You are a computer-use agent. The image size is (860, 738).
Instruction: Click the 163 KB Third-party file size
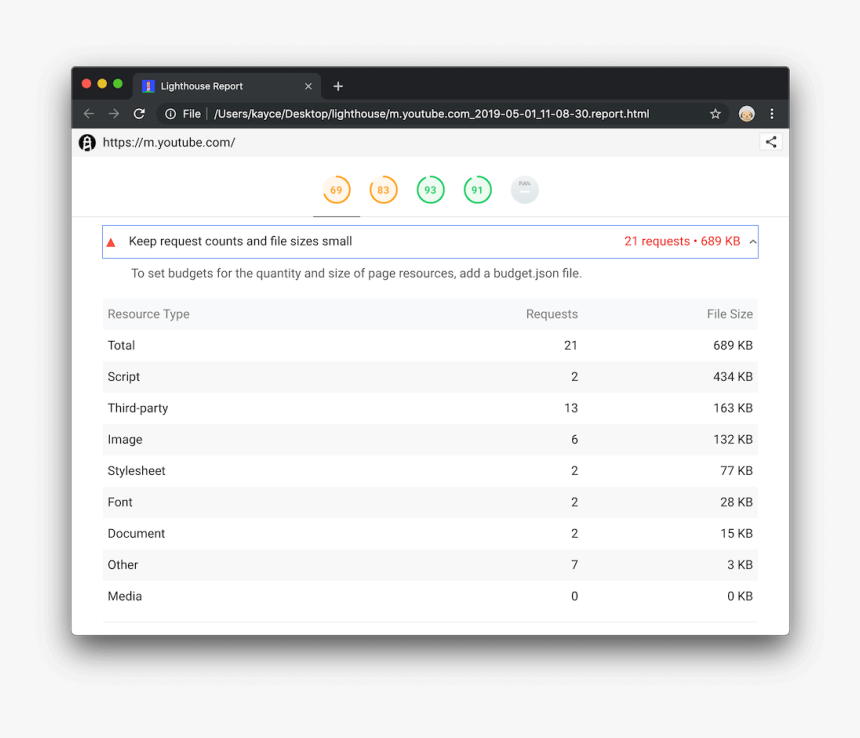click(733, 408)
